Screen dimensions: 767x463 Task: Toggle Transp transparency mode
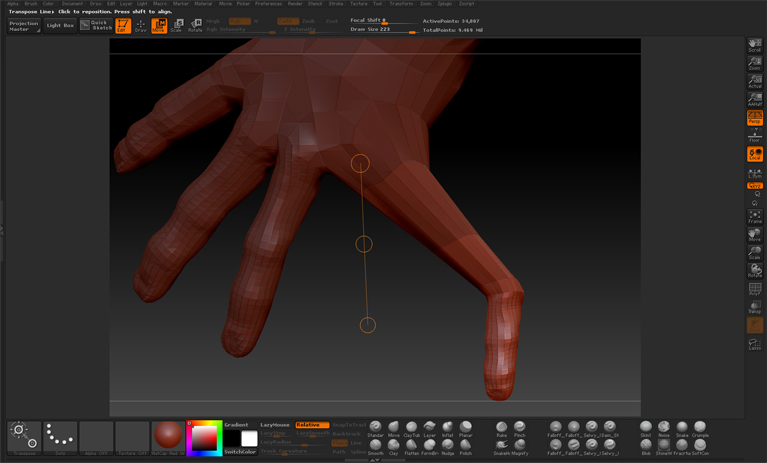tap(754, 307)
